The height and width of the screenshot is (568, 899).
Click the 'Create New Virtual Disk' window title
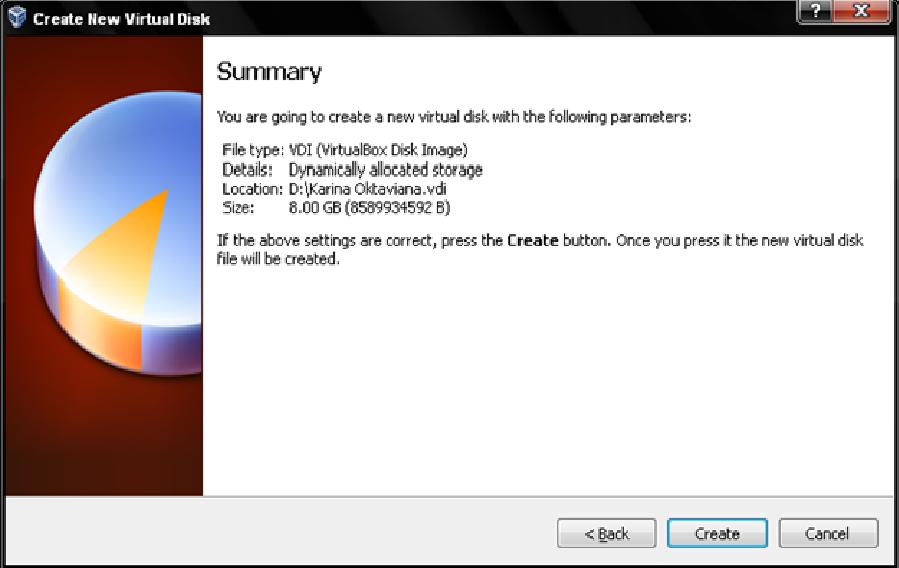[122, 19]
